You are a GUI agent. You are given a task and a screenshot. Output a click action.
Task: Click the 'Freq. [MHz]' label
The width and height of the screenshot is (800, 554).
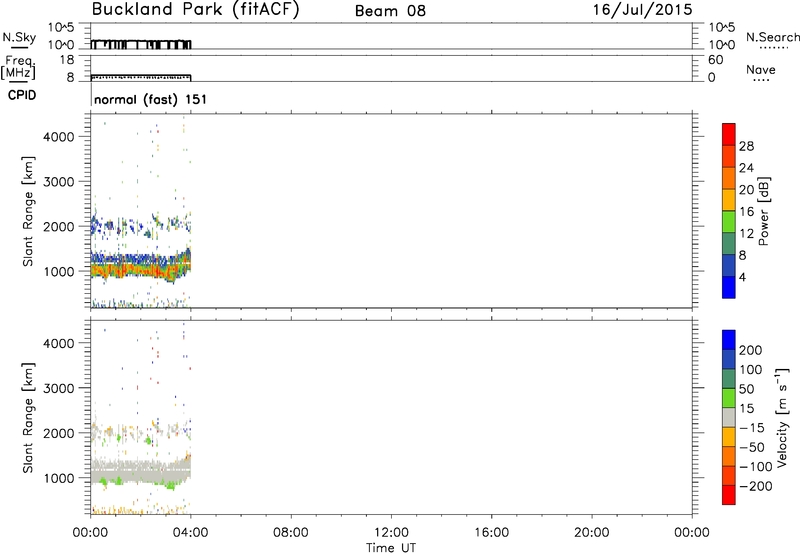(x=19, y=68)
